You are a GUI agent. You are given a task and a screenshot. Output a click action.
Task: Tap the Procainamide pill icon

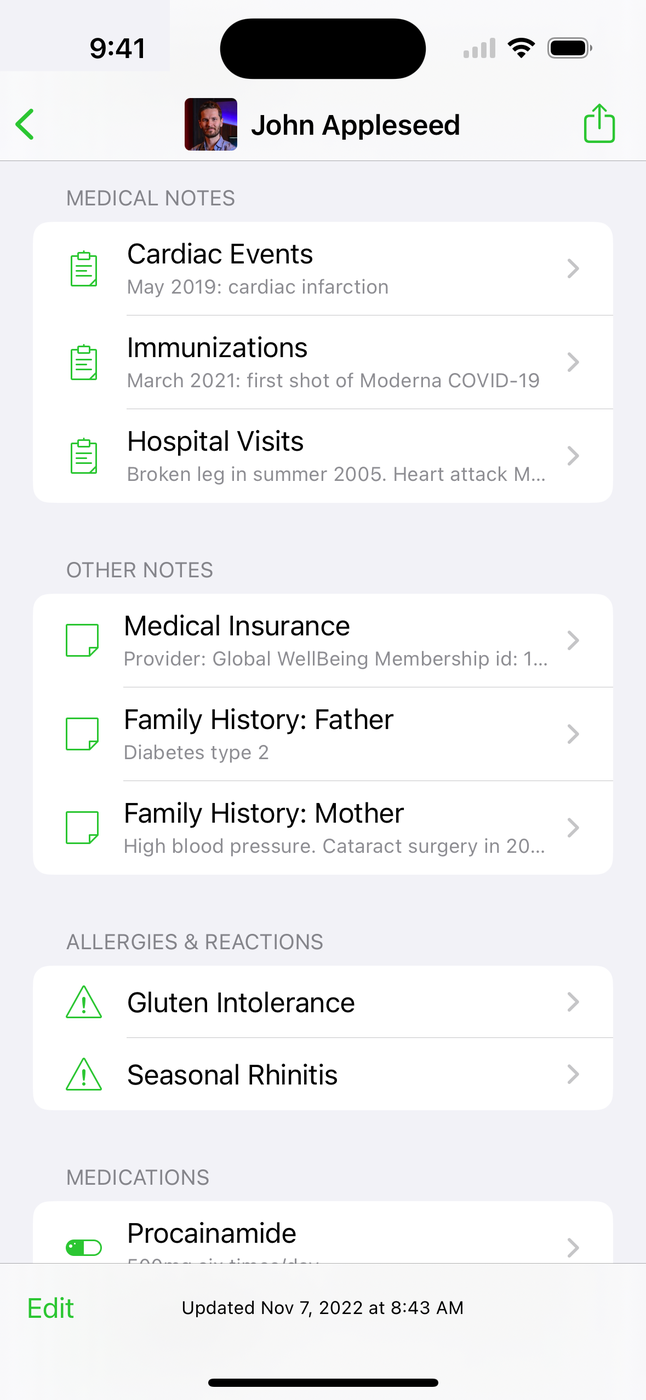coord(84,1247)
